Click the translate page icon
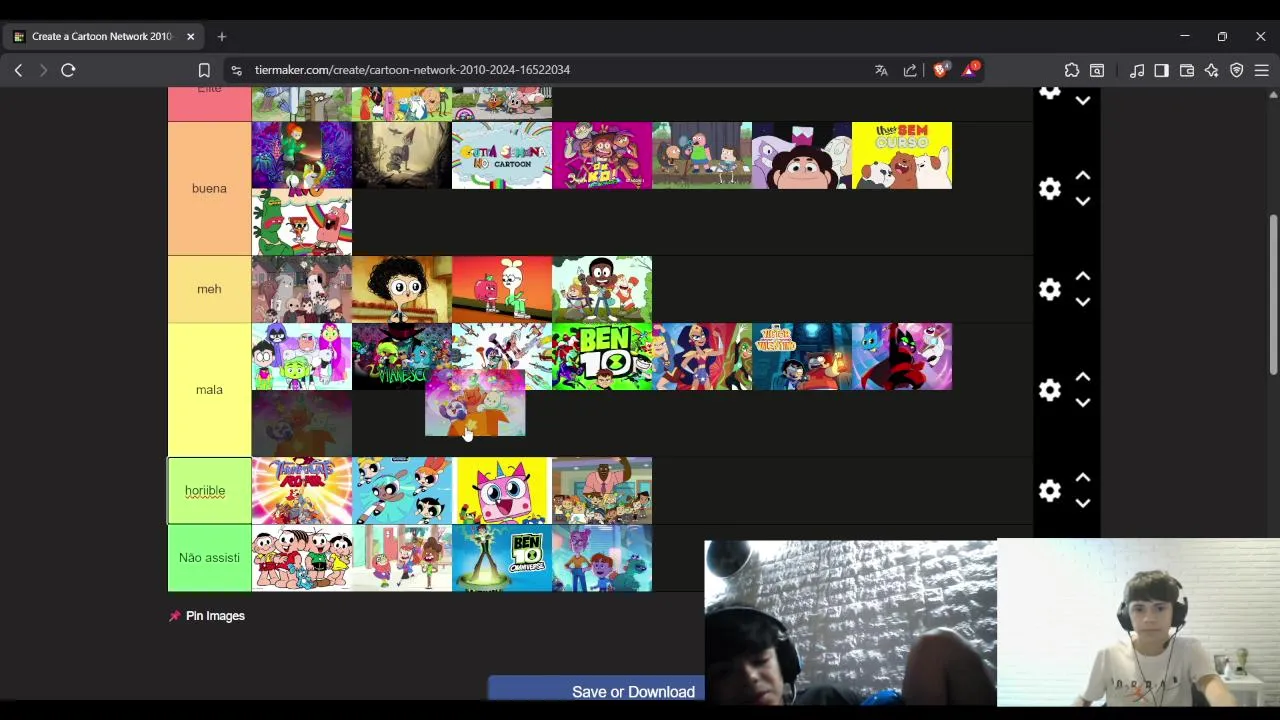This screenshot has width=1280, height=720. pyautogui.click(x=881, y=70)
